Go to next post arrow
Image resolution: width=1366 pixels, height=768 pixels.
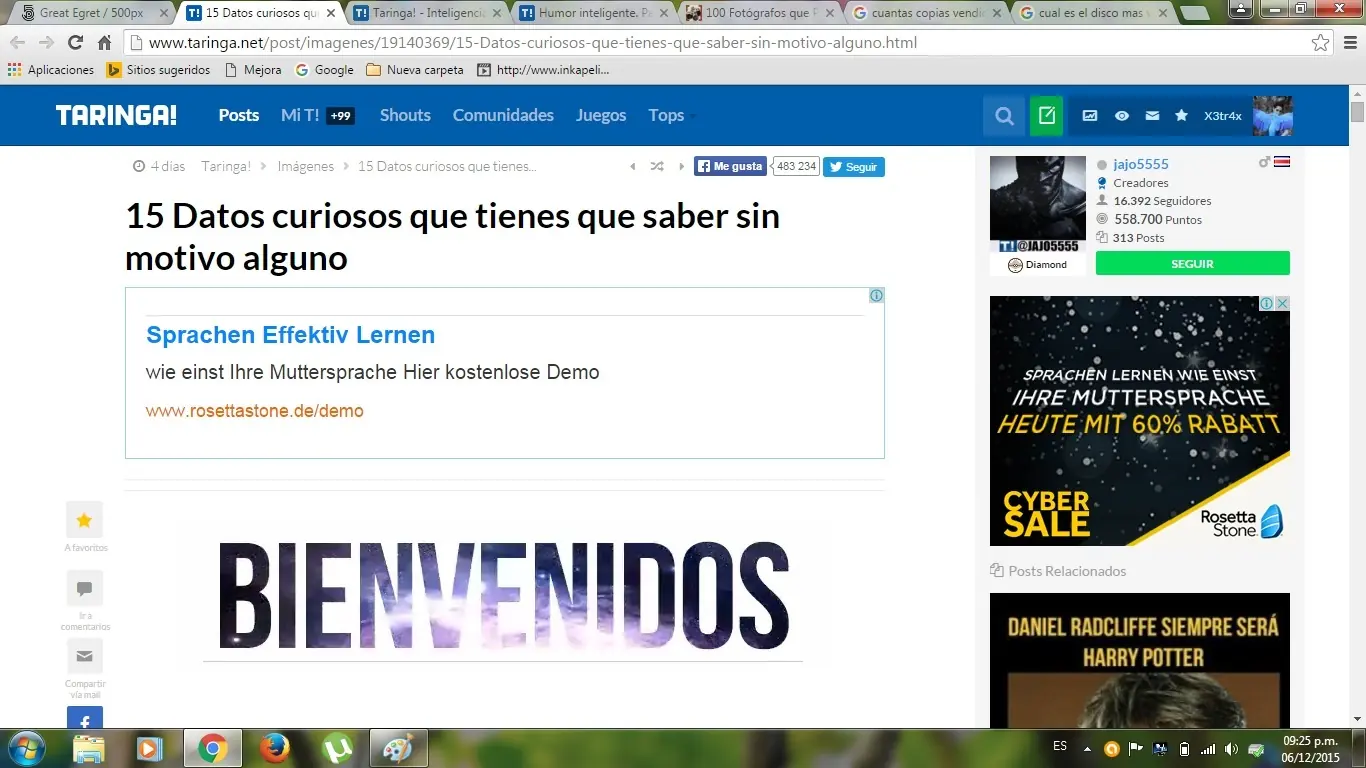682,167
